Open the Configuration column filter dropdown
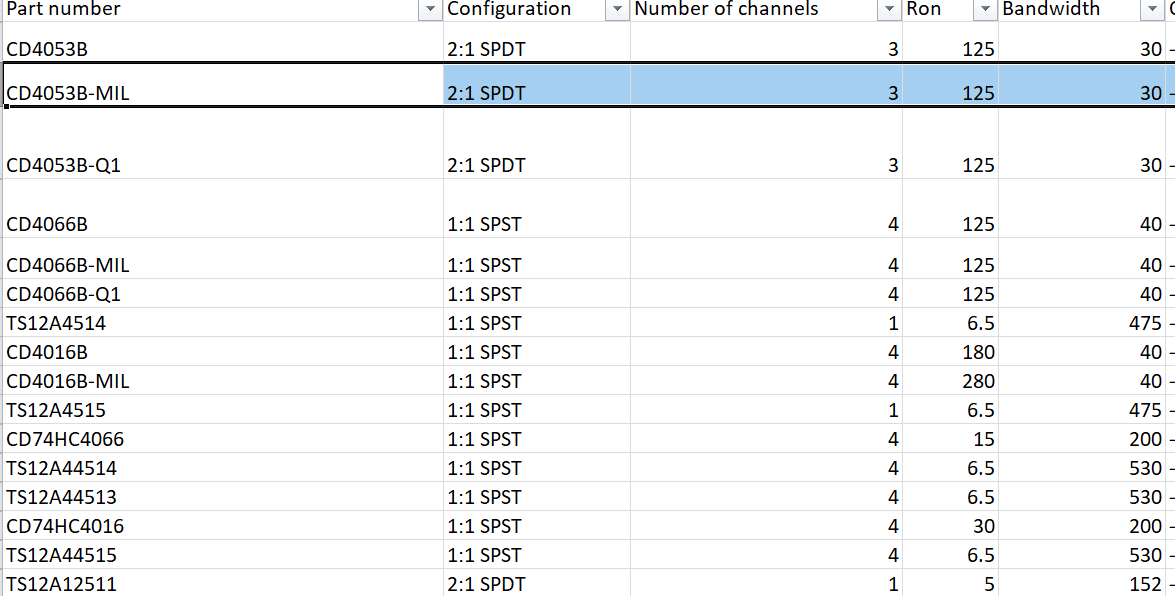Viewport: 1175px width, 596px height. pyautogui.click(x=616, y=9)
